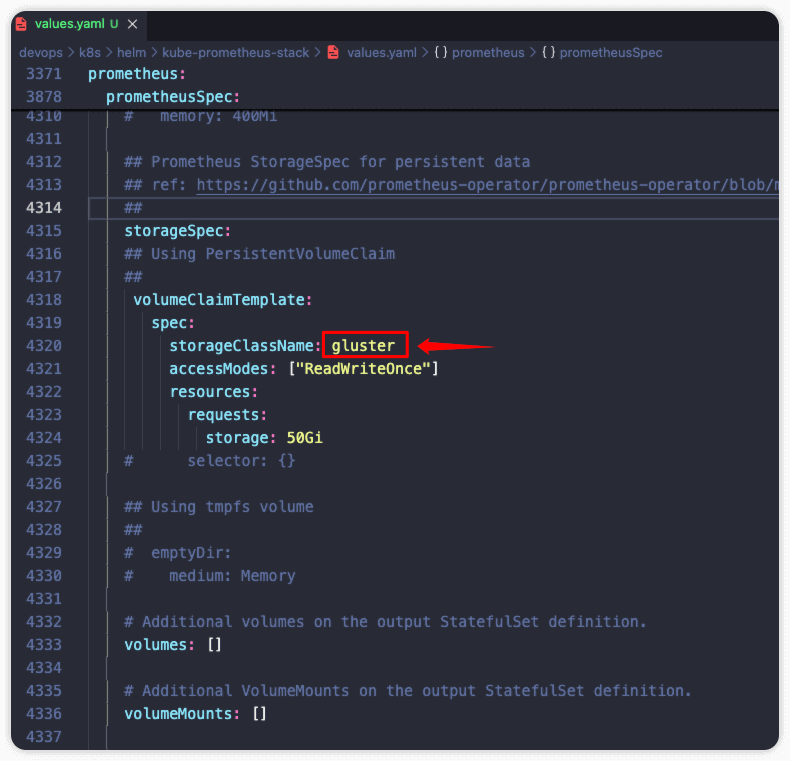Image resolution: width=790 pixels, height=761 pixels.
Task: Click values.yaml in the breadcrumb path
Action: 381,52
